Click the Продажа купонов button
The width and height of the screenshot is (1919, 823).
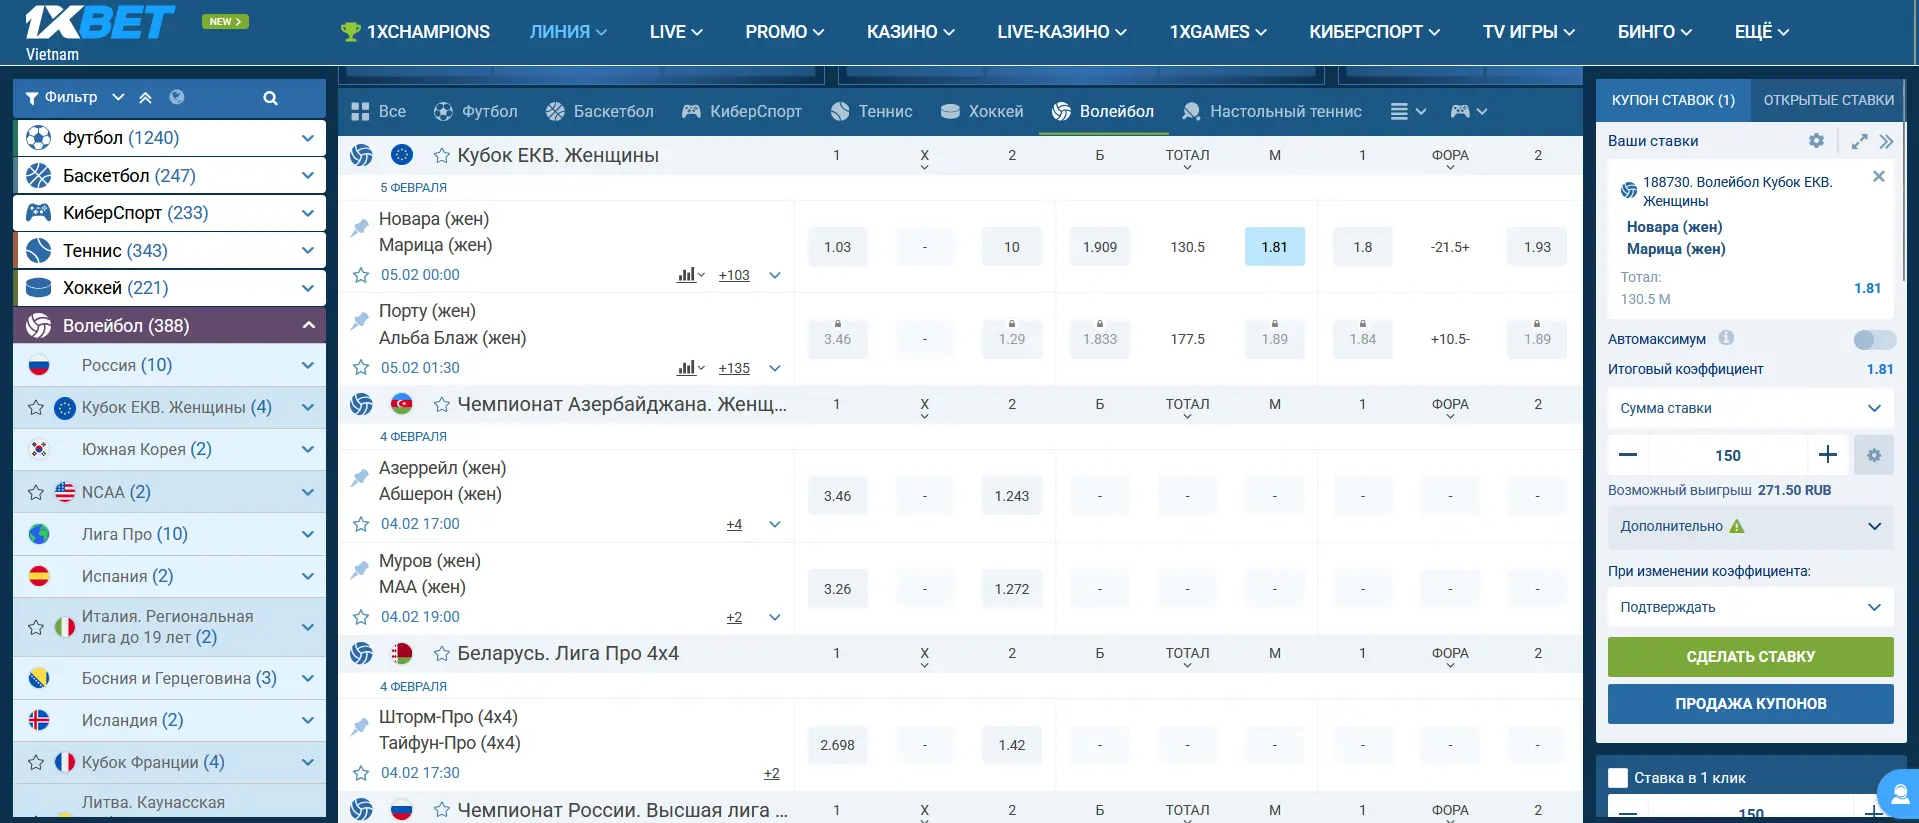tap(1750, 704)
